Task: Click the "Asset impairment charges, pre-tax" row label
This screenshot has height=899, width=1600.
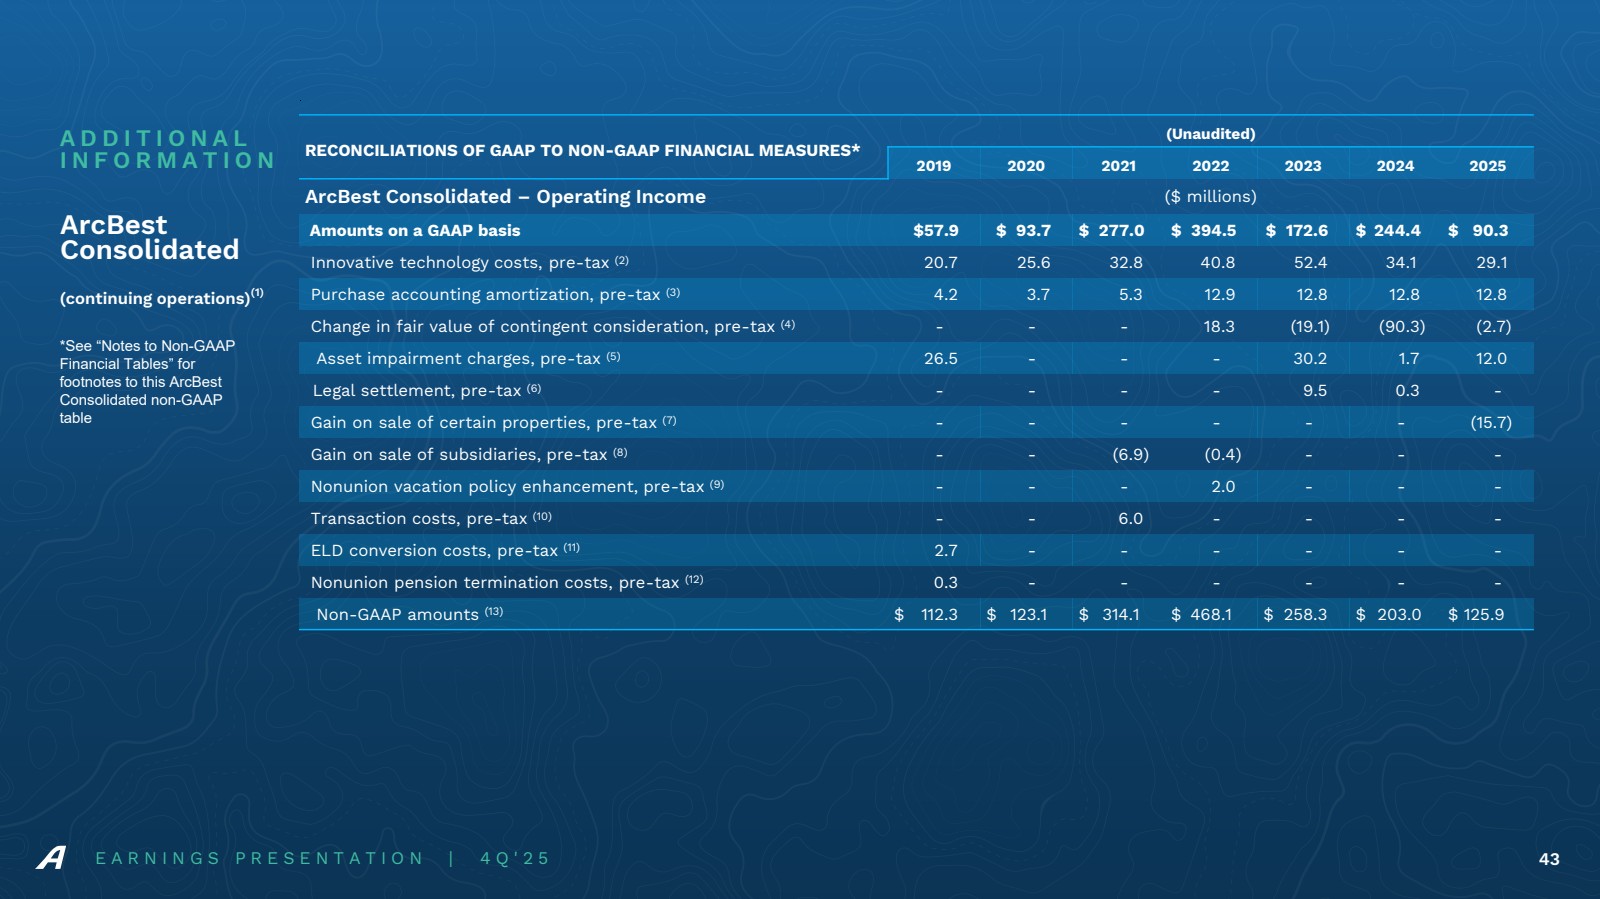Action: (468, 359)
